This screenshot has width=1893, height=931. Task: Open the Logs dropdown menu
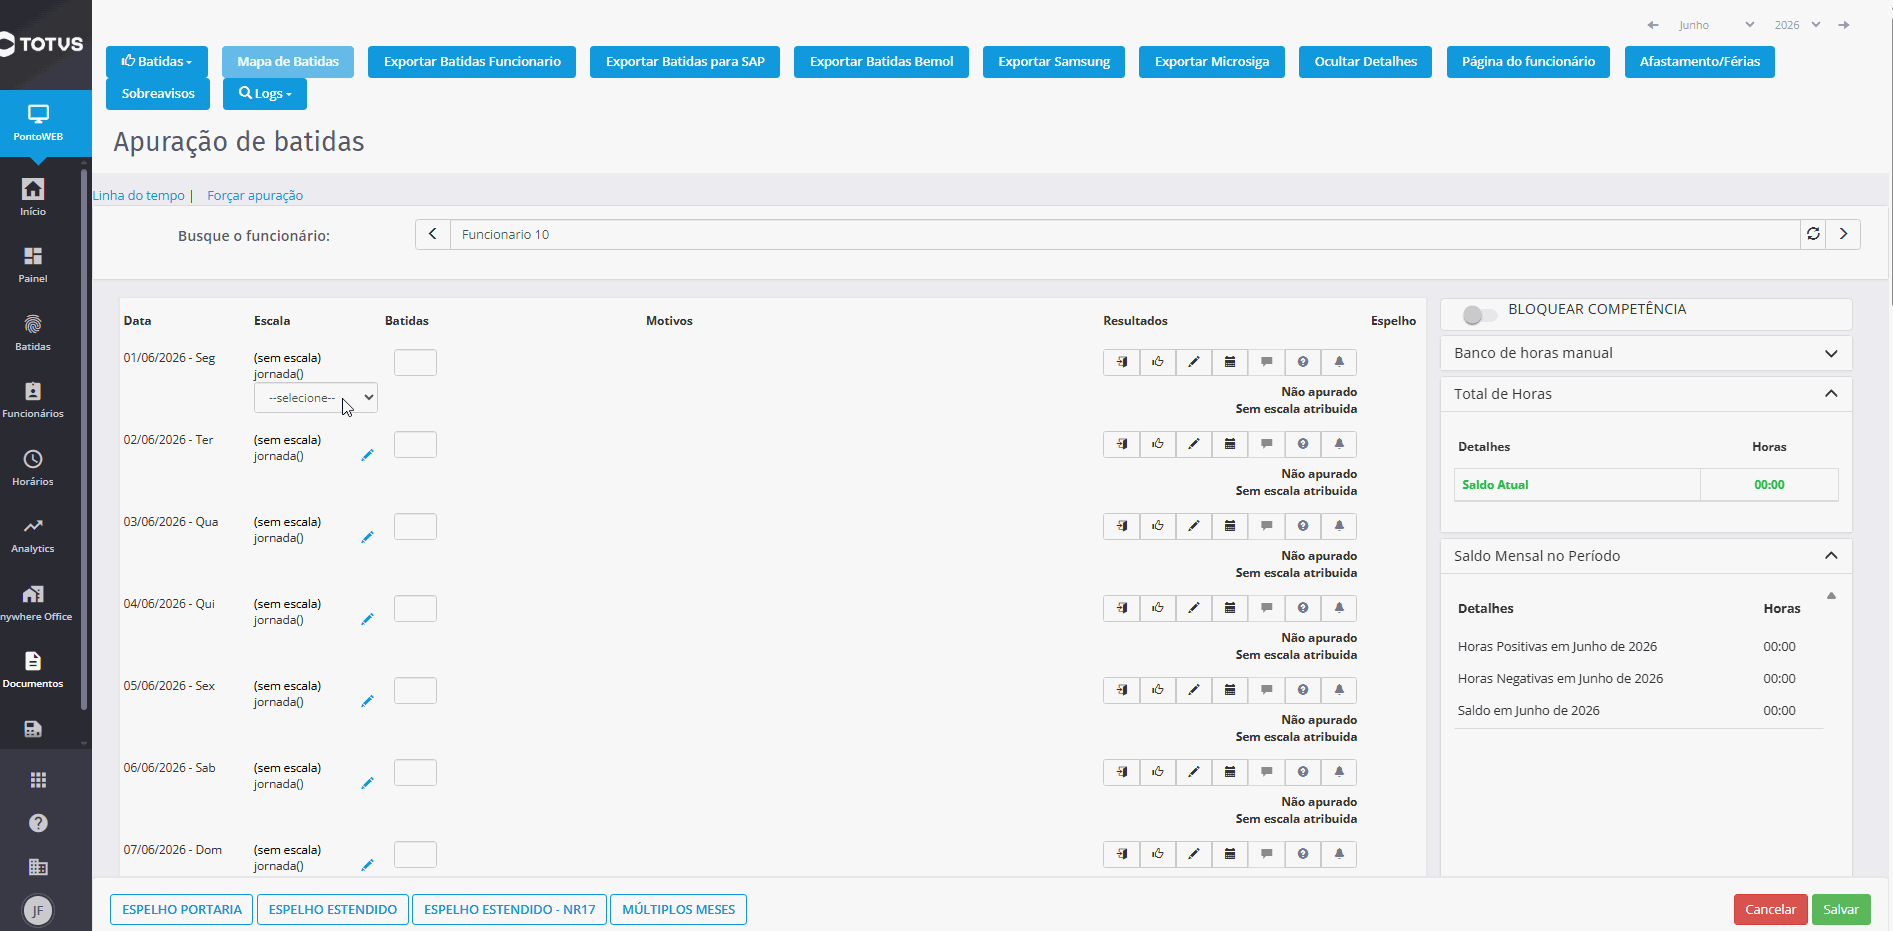265,94
